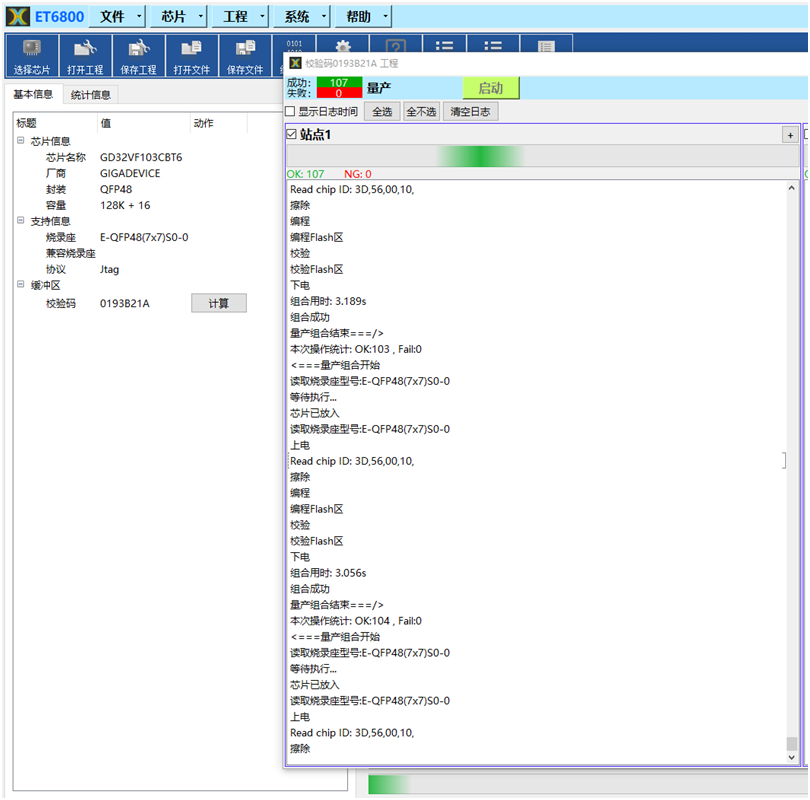
Task: Open the 芯片 menu
Action: click(x=173, y=16)
